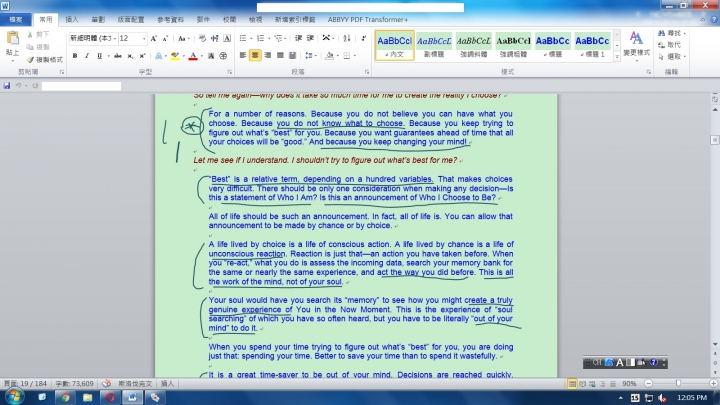Click the Cut (剪下) button
This screenshot has height=405, width=720.
(x=39, y=35)
